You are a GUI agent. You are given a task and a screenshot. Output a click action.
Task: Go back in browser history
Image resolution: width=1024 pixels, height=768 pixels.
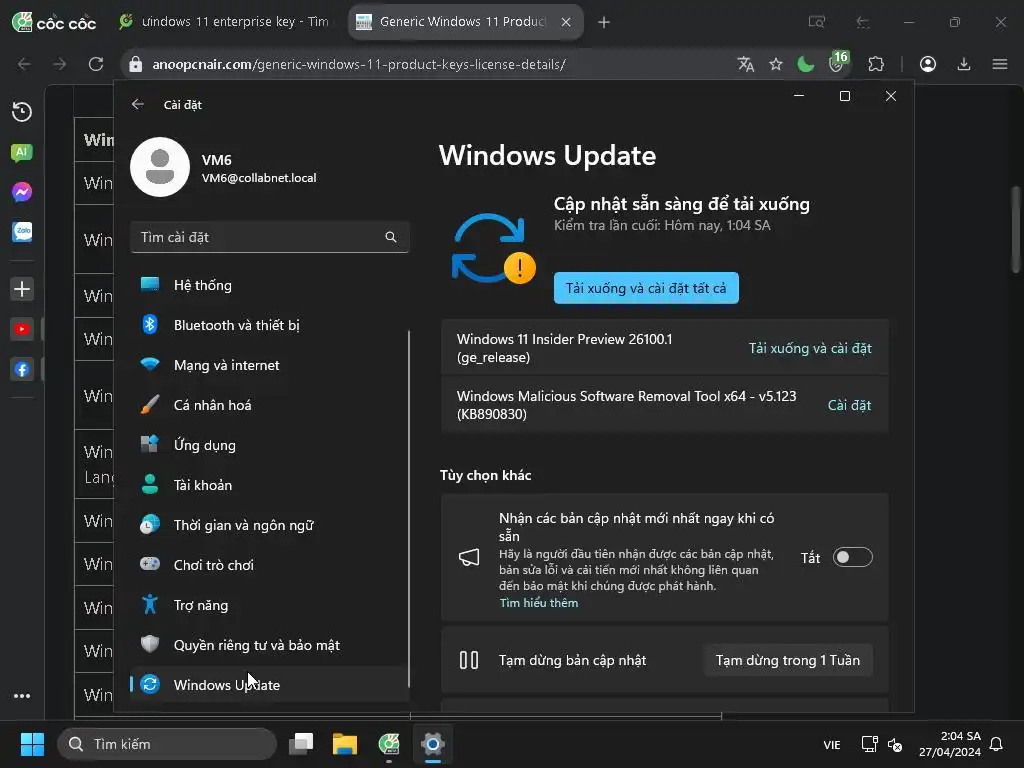pyautogui.click(x=24, y=64)
